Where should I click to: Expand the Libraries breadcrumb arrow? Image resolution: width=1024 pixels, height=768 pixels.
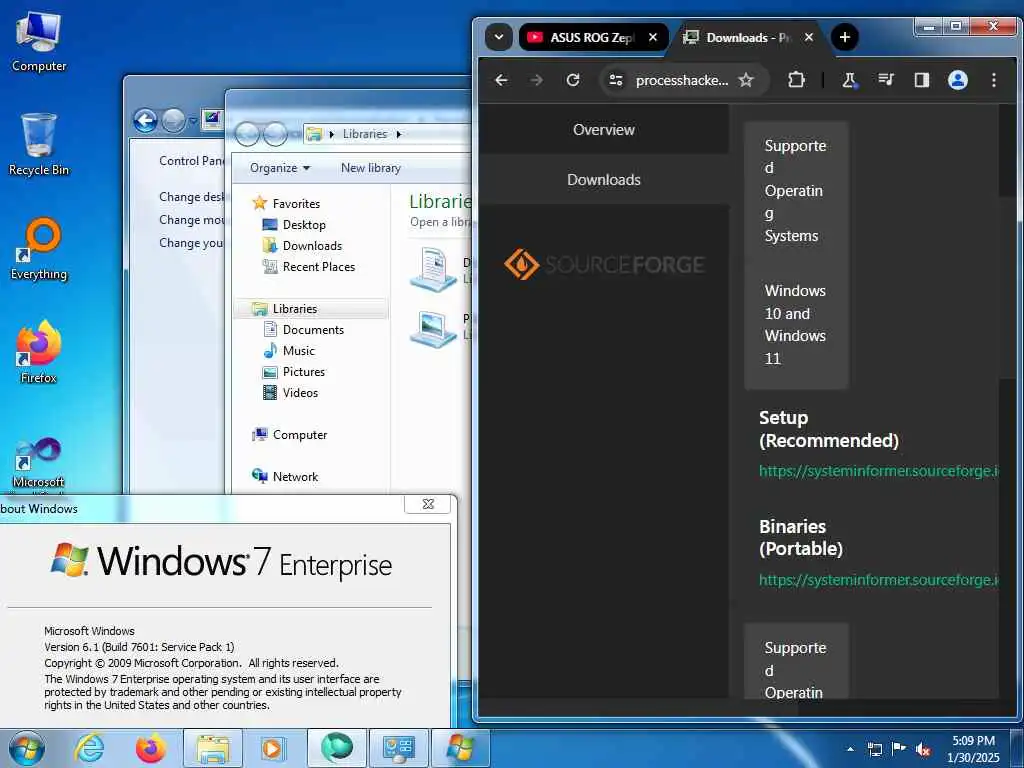point(398,134)
